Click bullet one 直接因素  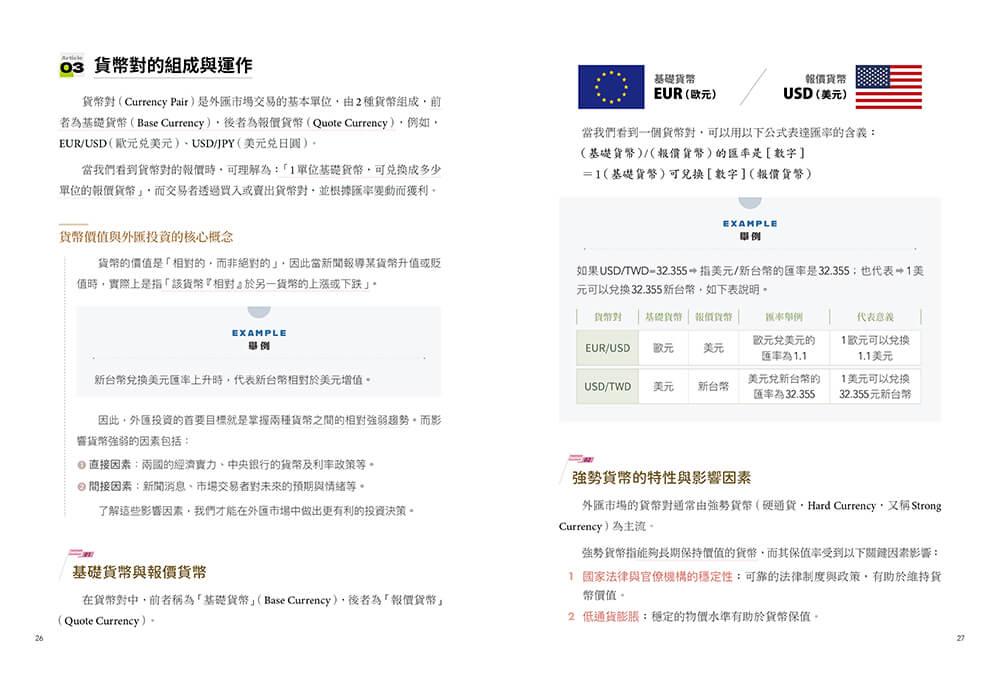coord(226,465)
